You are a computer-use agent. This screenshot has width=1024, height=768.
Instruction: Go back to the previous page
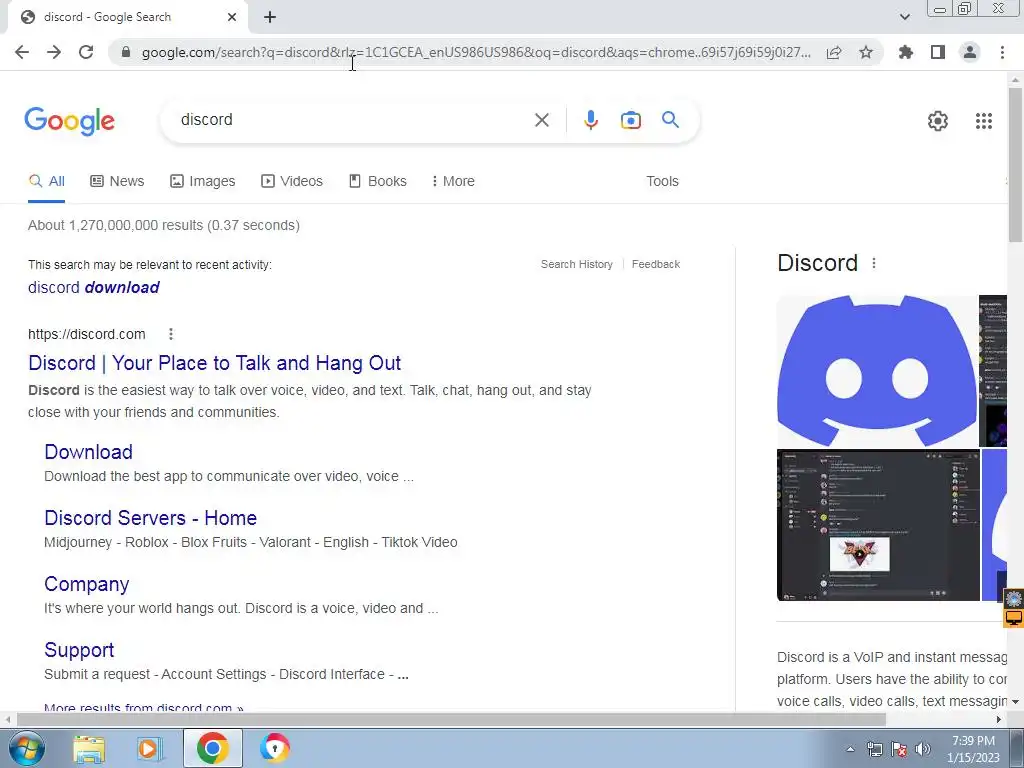(x=22, y=52)
